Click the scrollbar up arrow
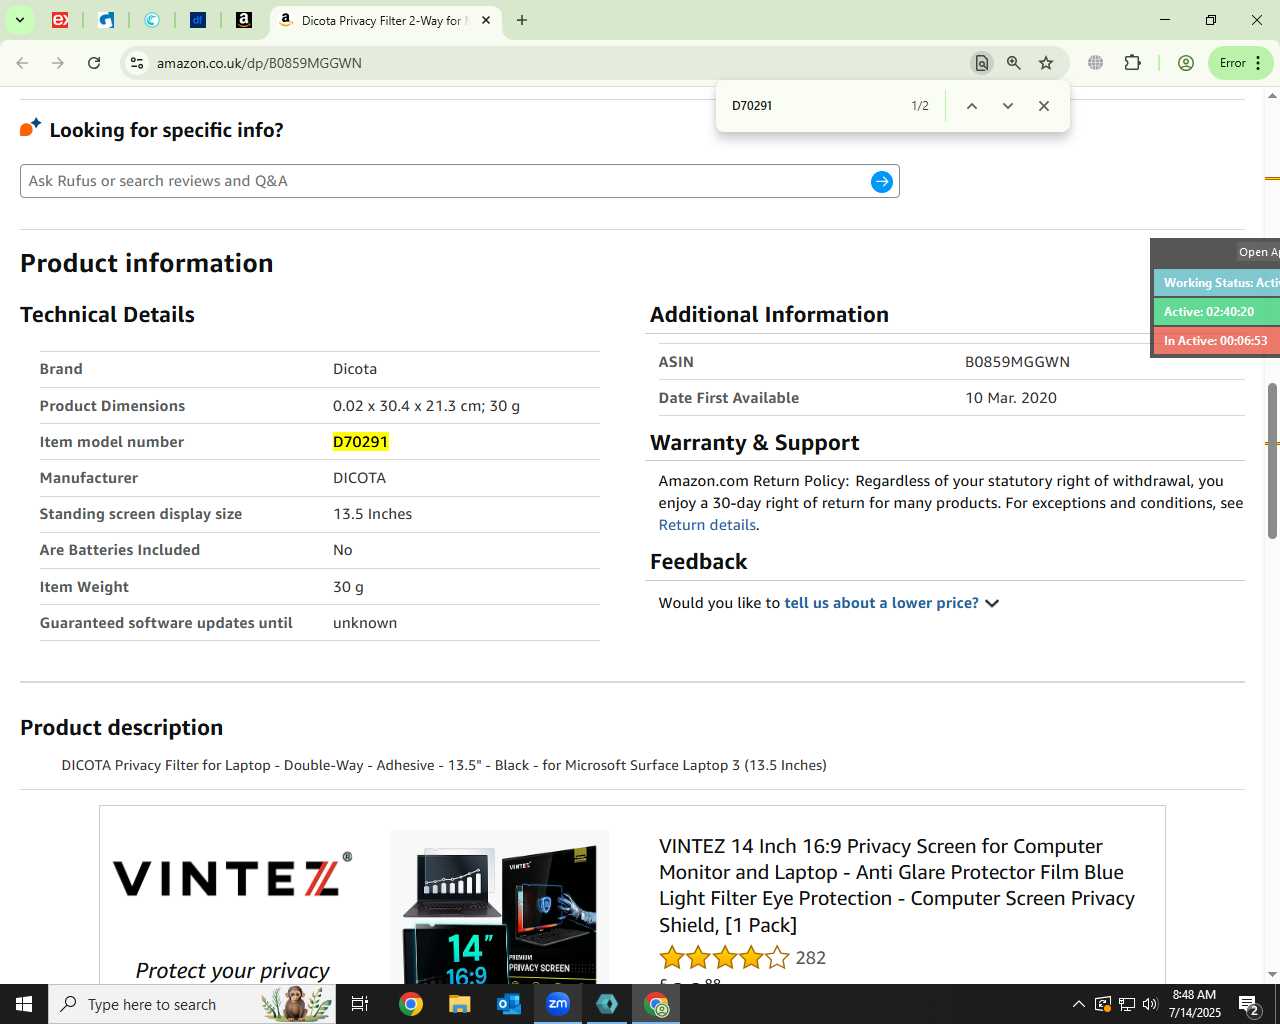The image size is (1280, 1024). click(1272, 96)
